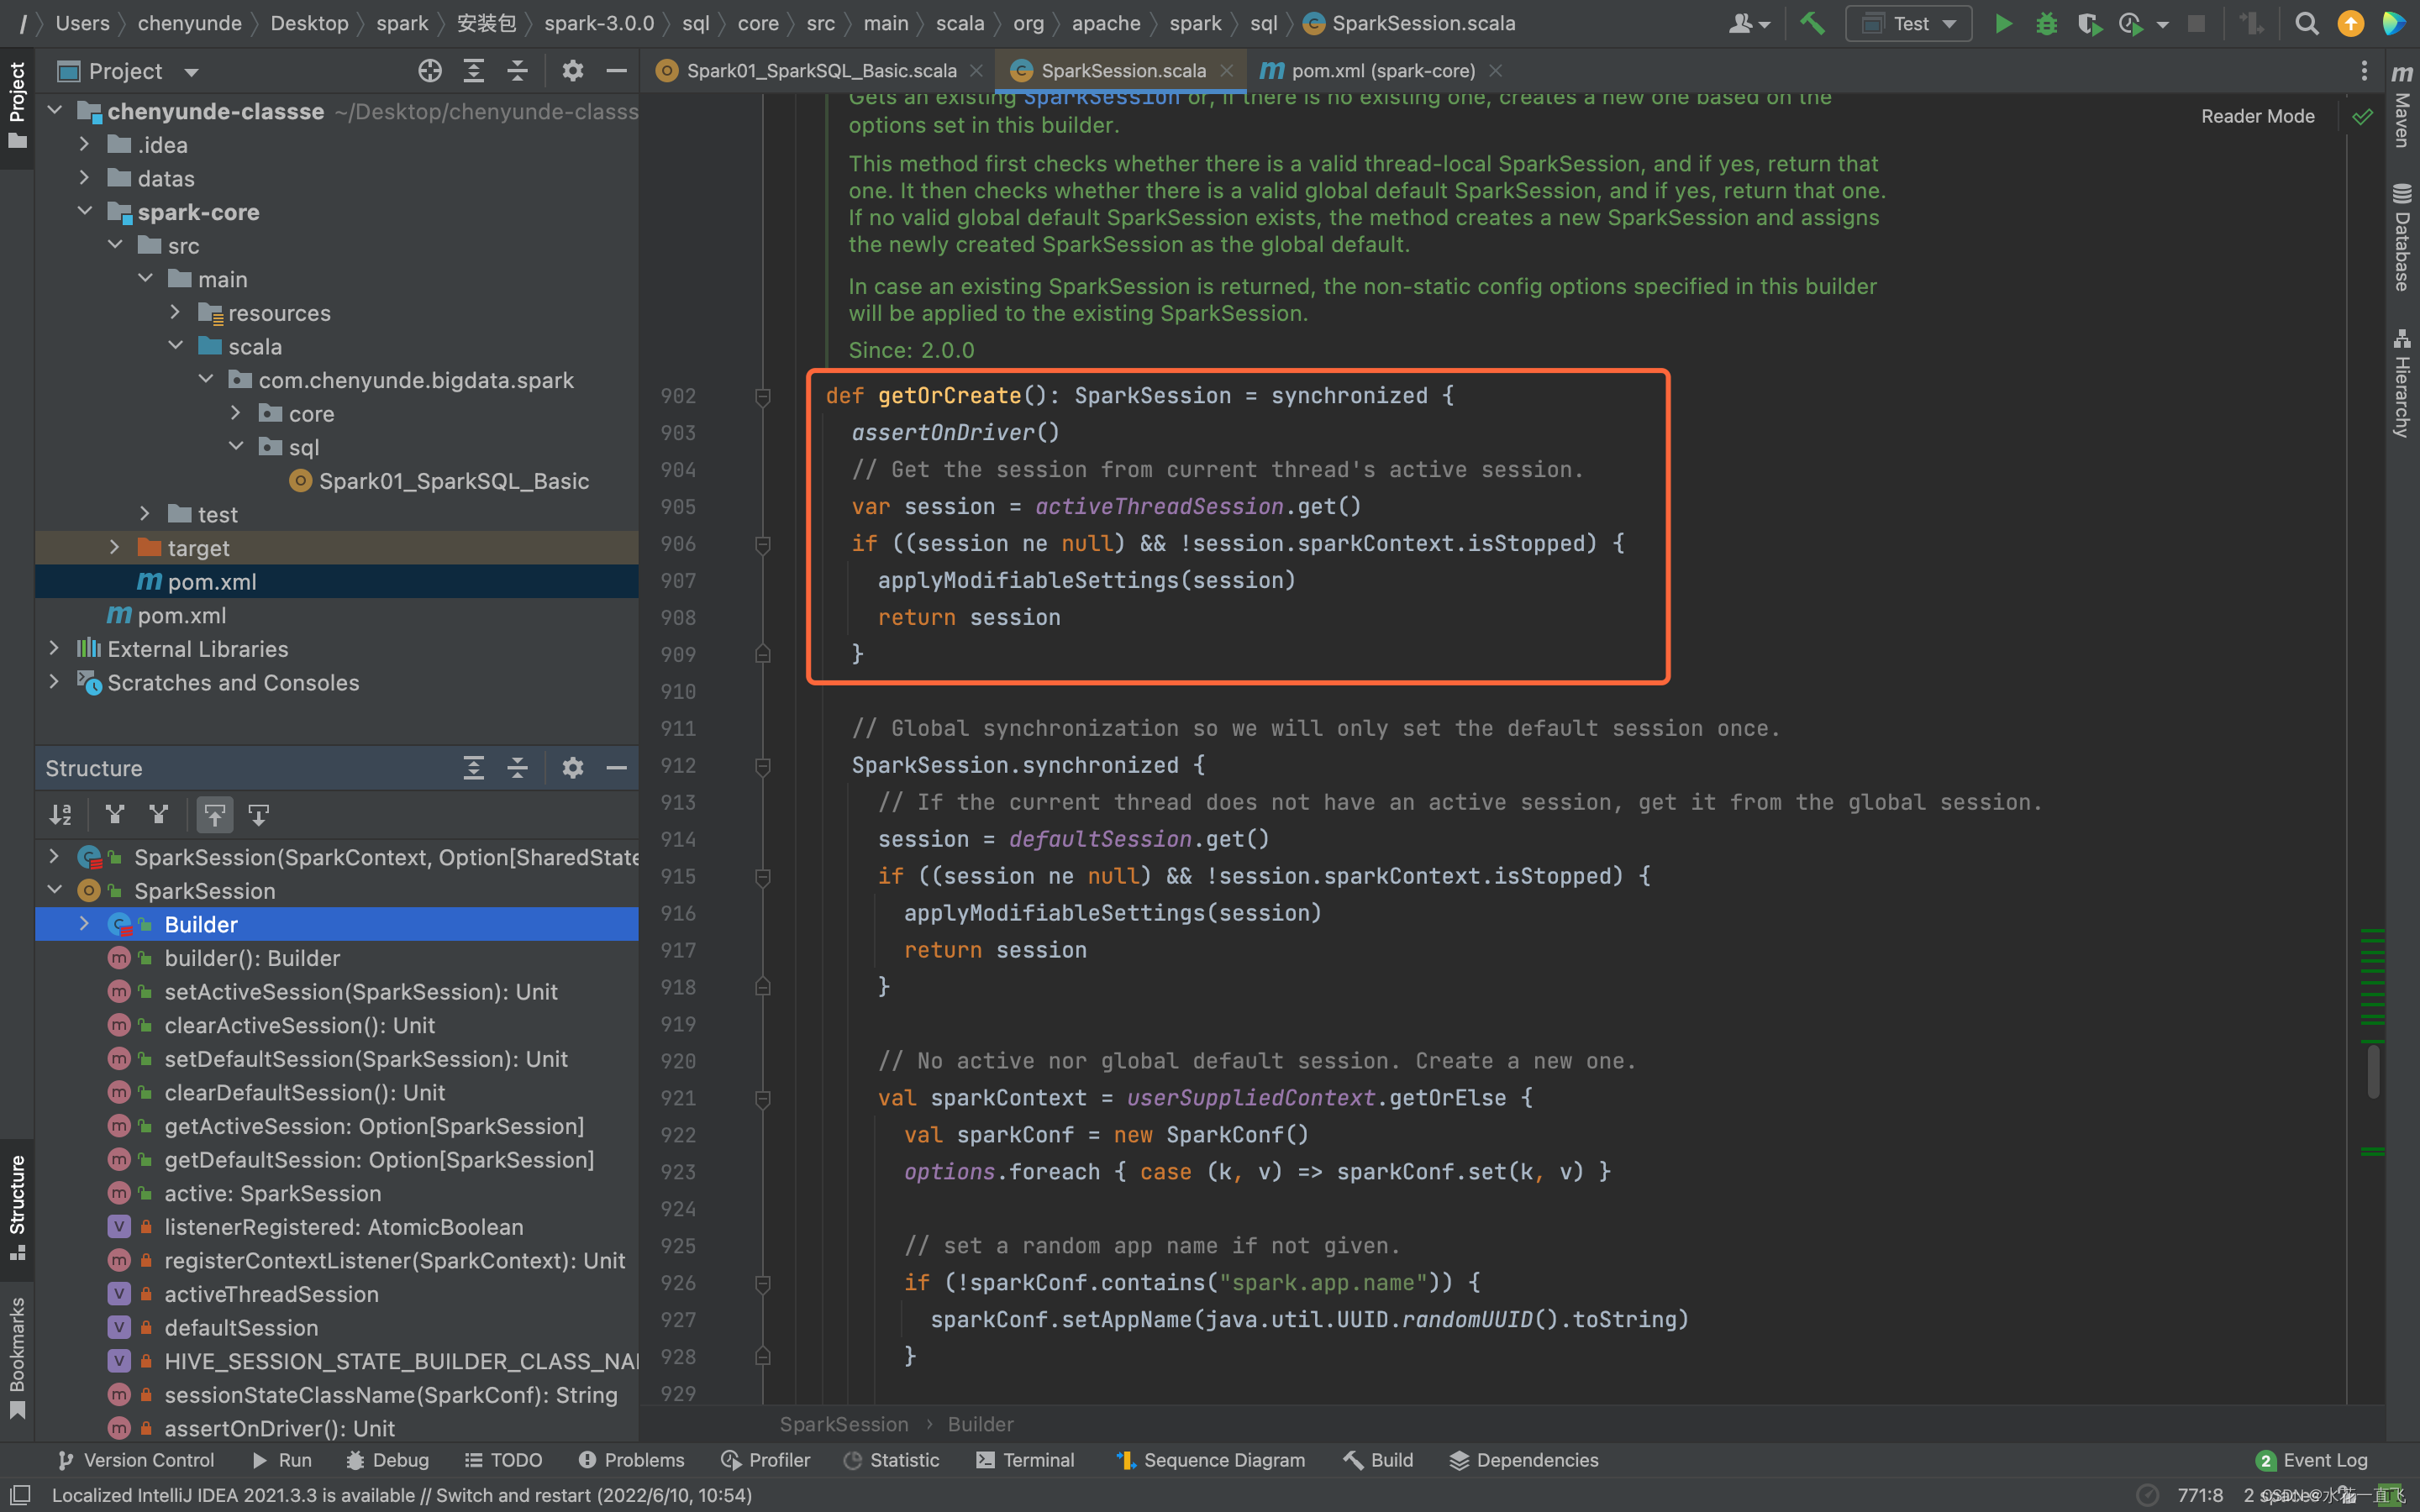The image size is (2420, 1512).
Task: Open Terminal tool window
Action: click(1025, 1460)
